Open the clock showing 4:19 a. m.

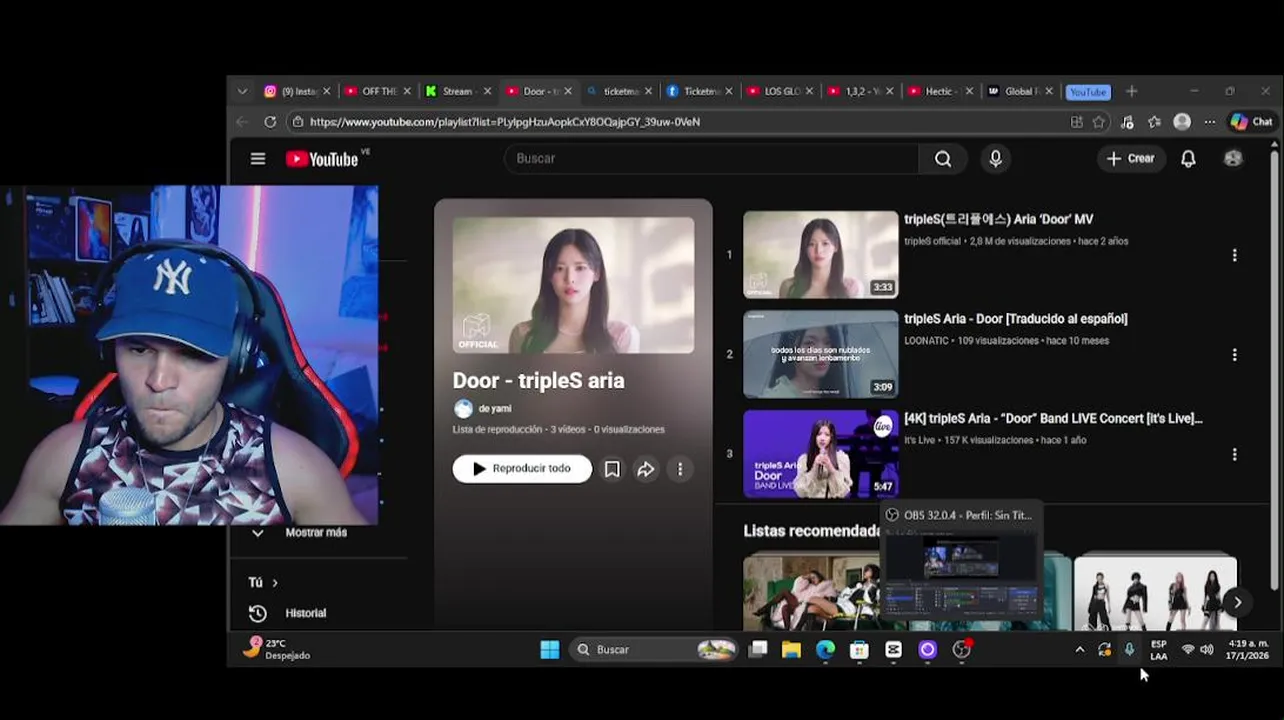(1247, 650)
